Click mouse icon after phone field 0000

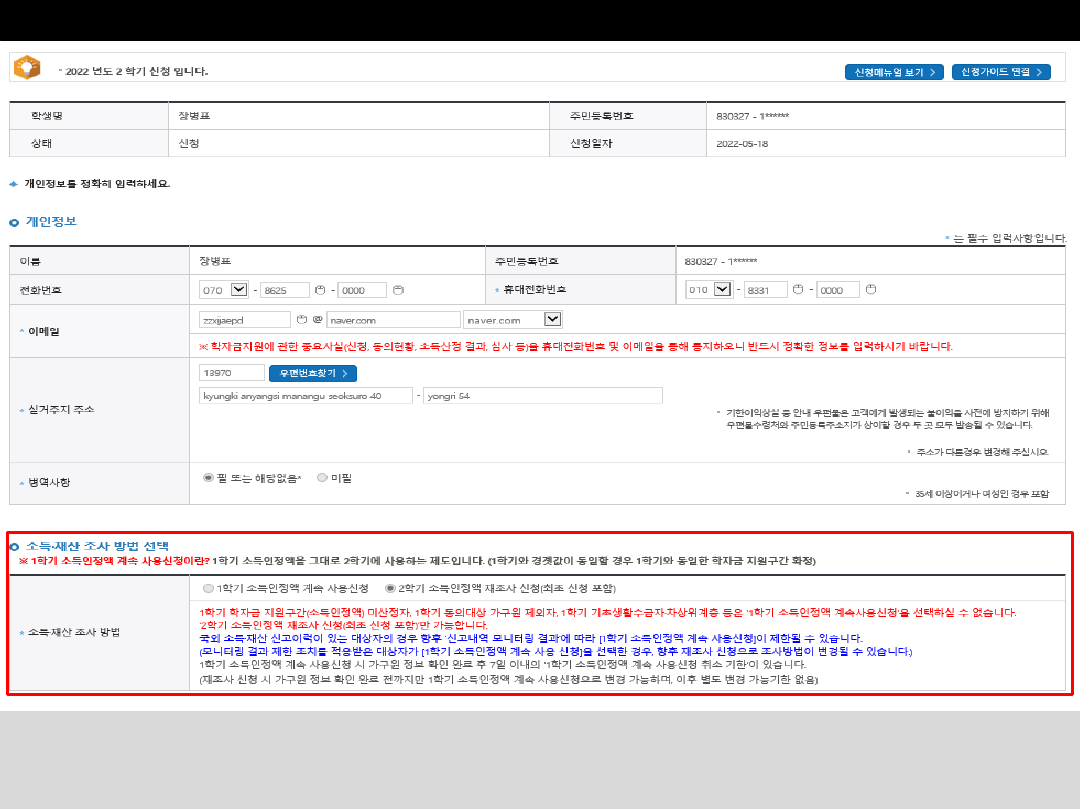pyautogui.click(x=398, y=290)
